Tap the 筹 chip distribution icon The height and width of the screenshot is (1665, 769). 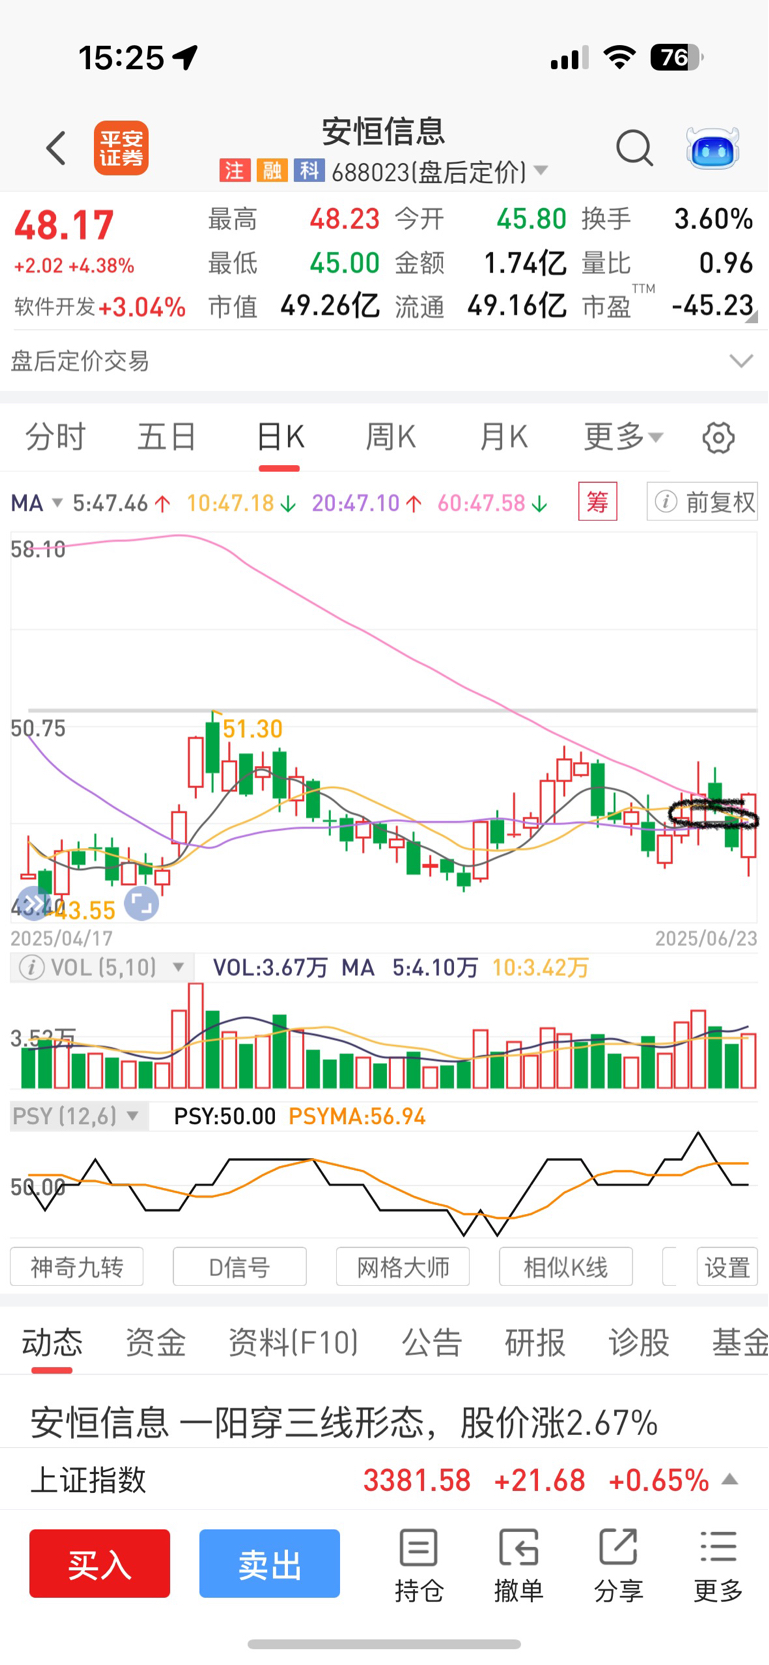pyautogui.click(x=597, y=502)
